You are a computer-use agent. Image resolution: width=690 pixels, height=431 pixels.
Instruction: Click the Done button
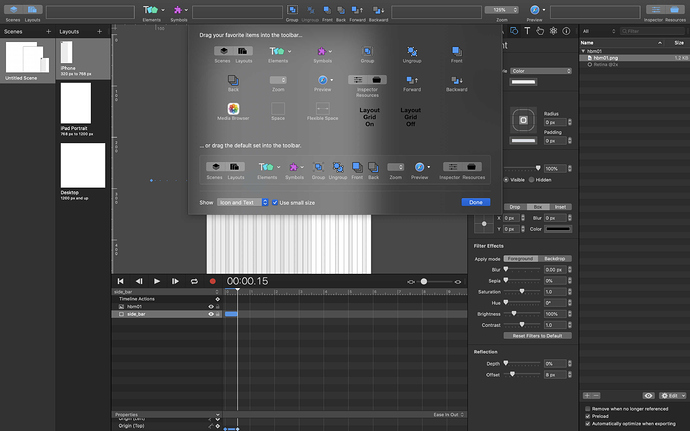pyautogui.click(x=476, y=202)
